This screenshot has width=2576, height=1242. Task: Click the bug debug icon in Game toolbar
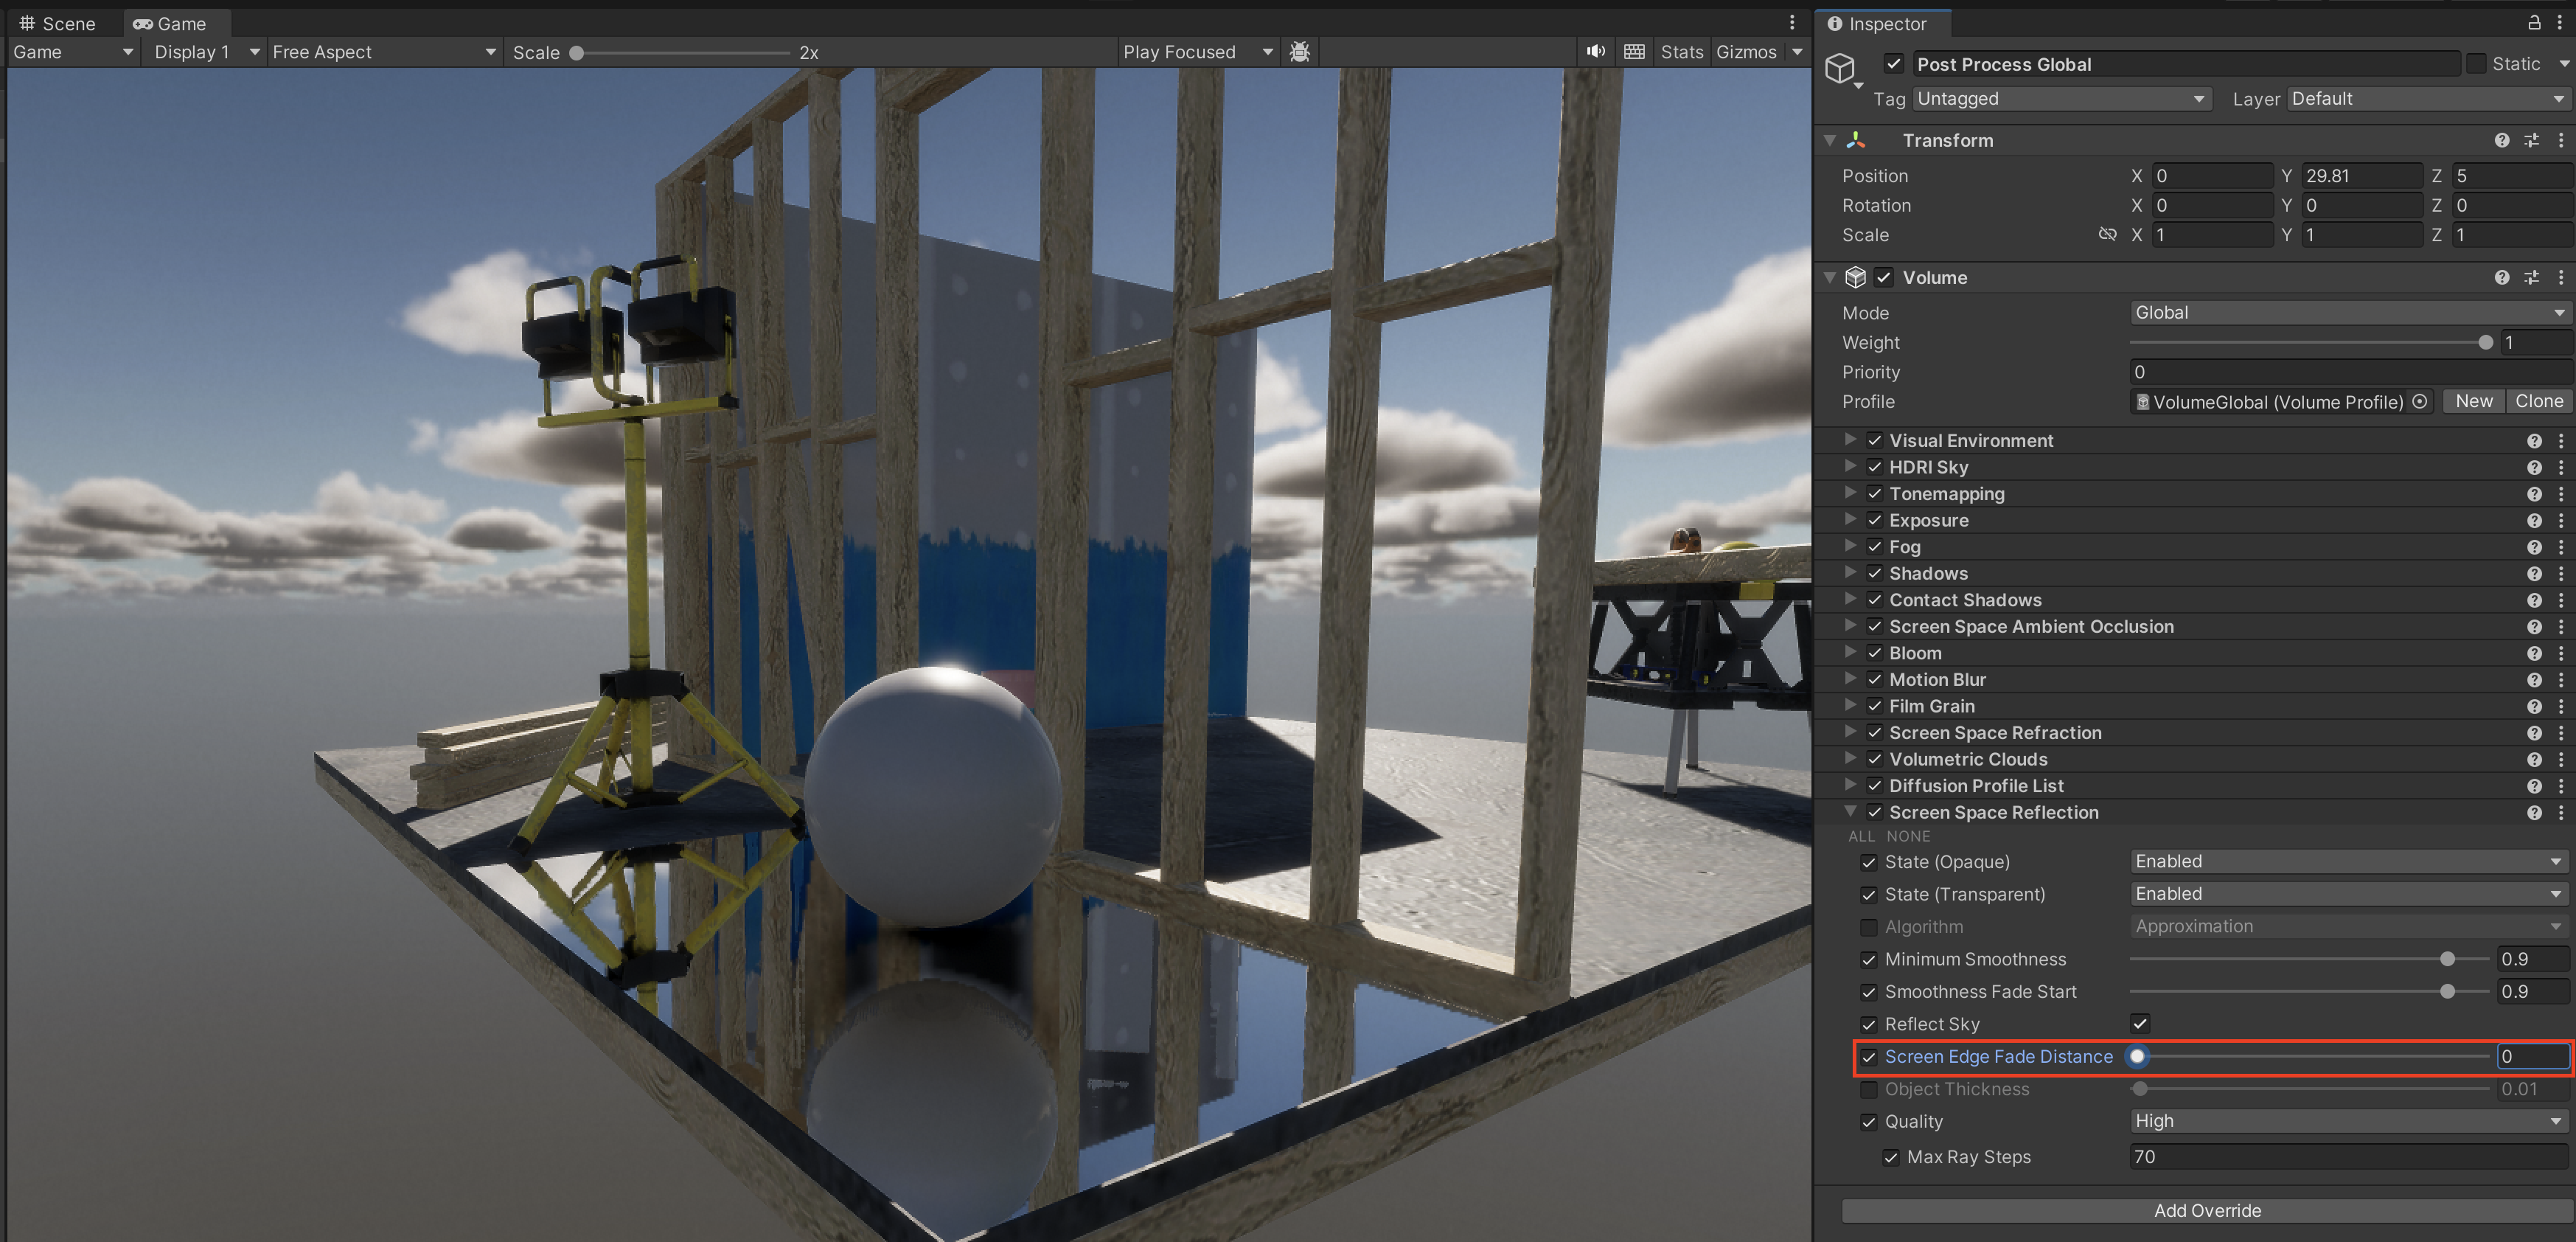tap(1299, 52)
